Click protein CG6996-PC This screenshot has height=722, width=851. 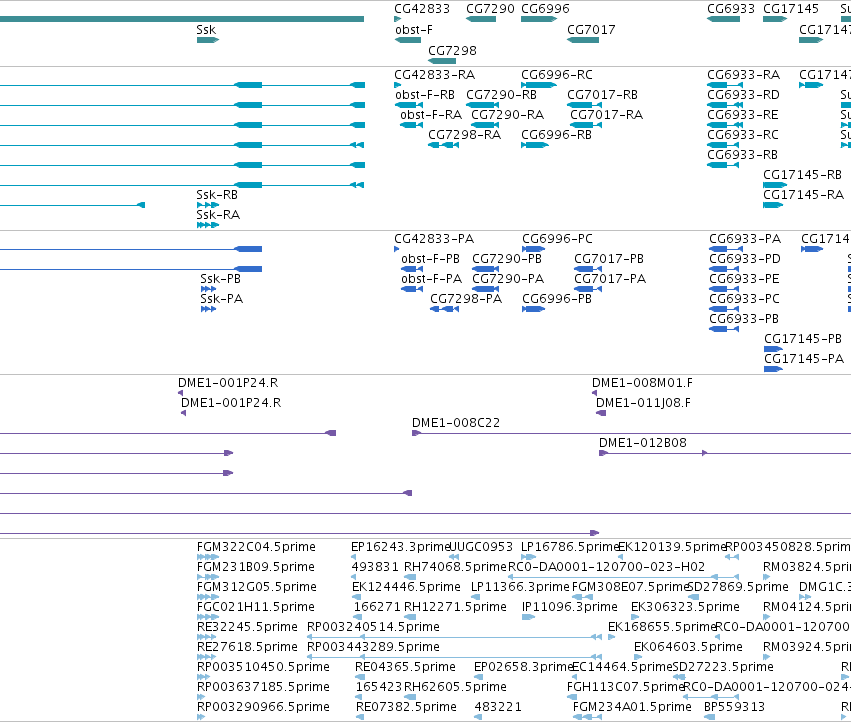point(557,239)
